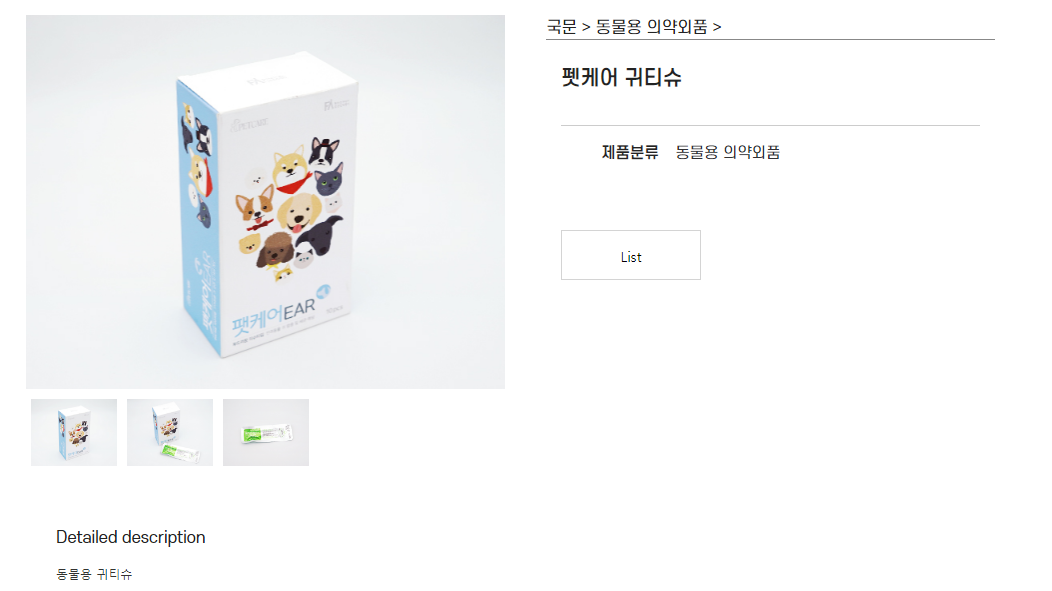Click the 펫케어 귀티슈 product title
The height and width of the screenshot is (591, 1052).
point(621,77)
